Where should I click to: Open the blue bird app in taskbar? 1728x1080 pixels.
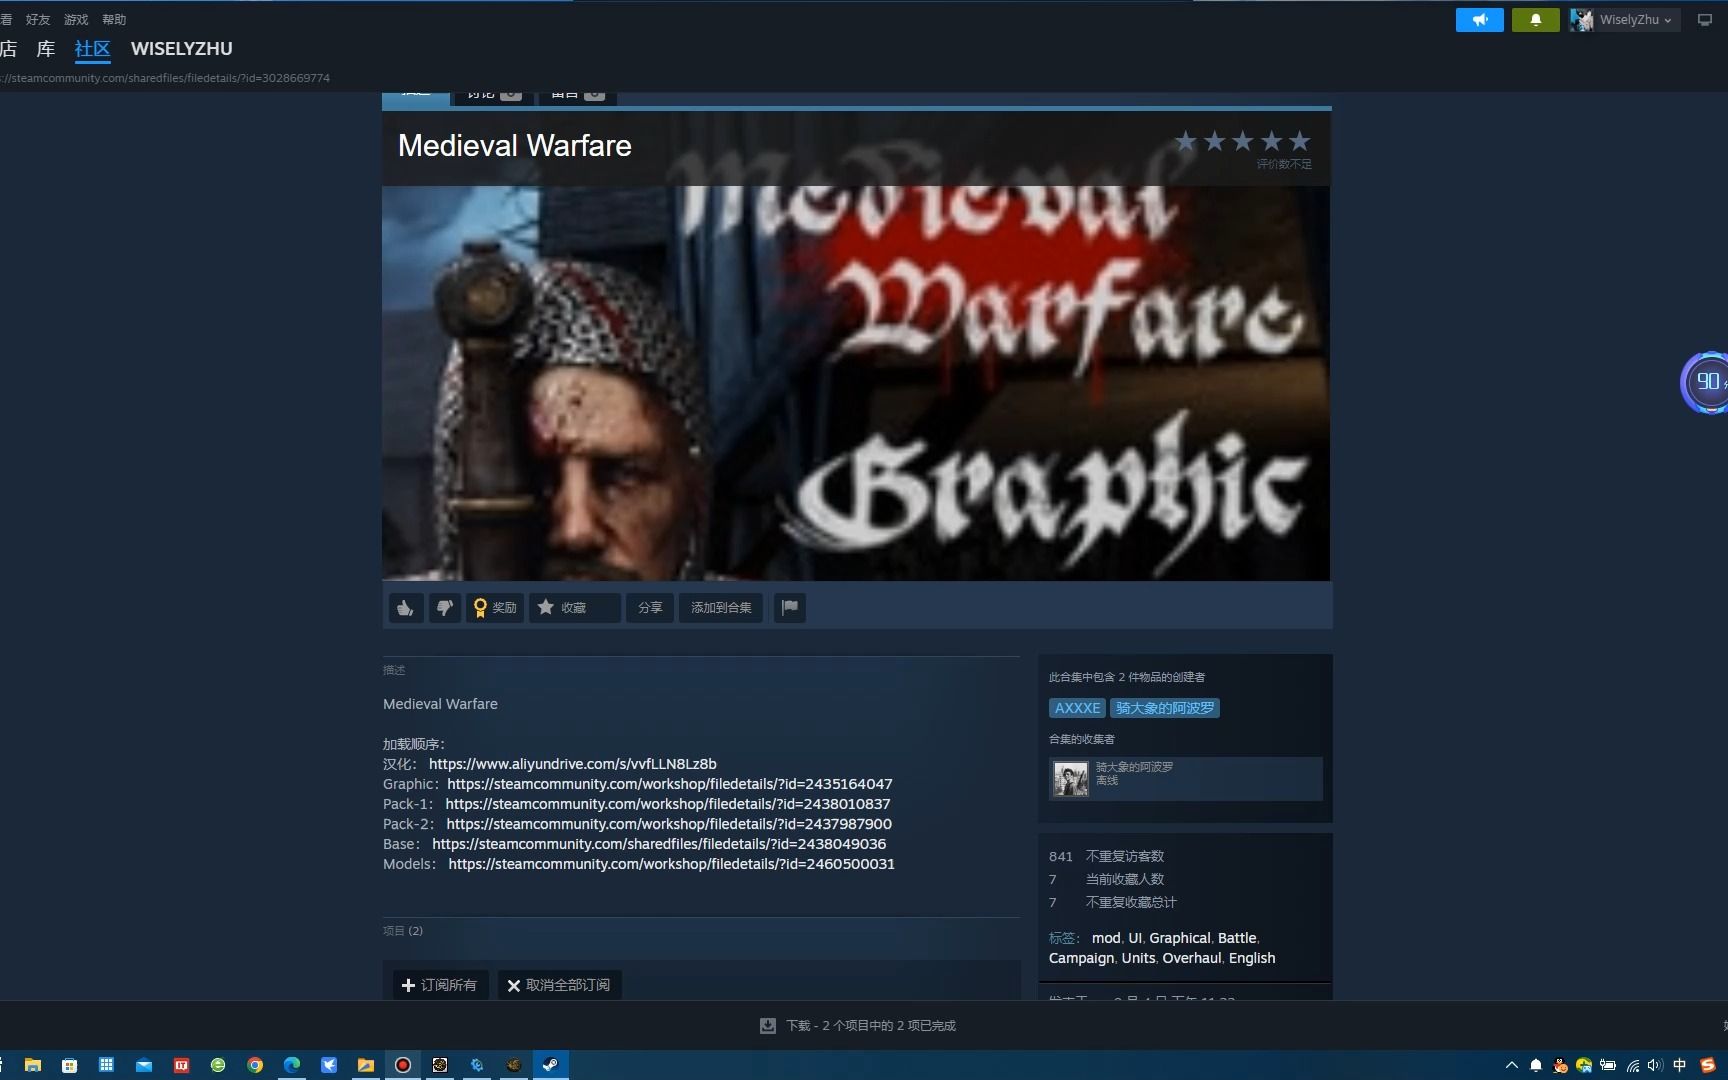(x=329, y=1065)
